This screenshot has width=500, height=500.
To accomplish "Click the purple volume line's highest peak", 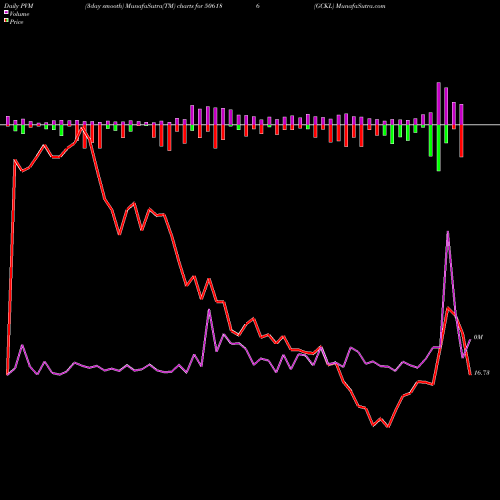I will 448,232.
